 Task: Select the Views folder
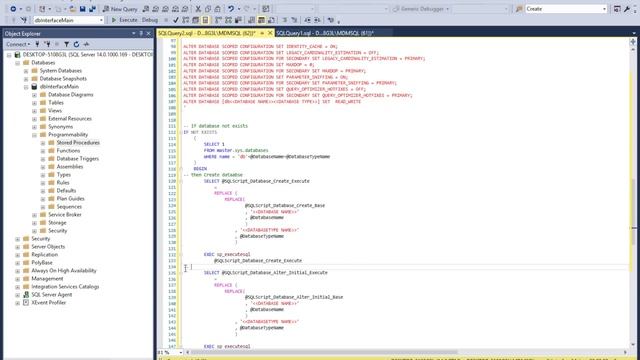coord(55,111)
